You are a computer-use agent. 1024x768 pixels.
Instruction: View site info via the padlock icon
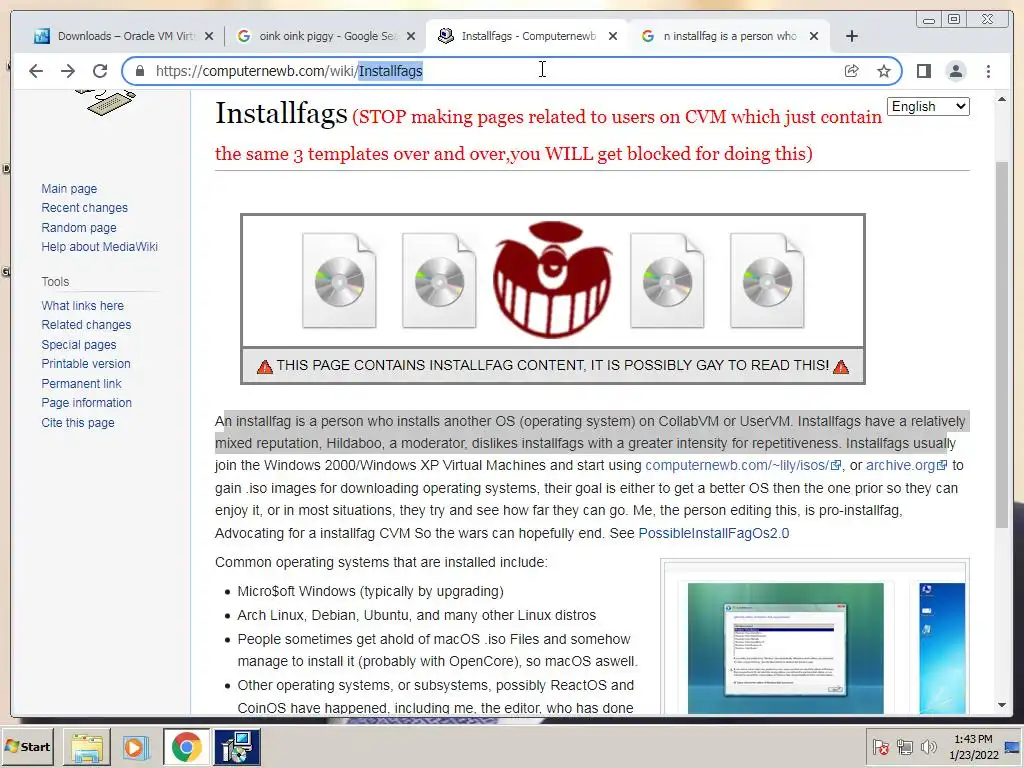click(140, 71)
